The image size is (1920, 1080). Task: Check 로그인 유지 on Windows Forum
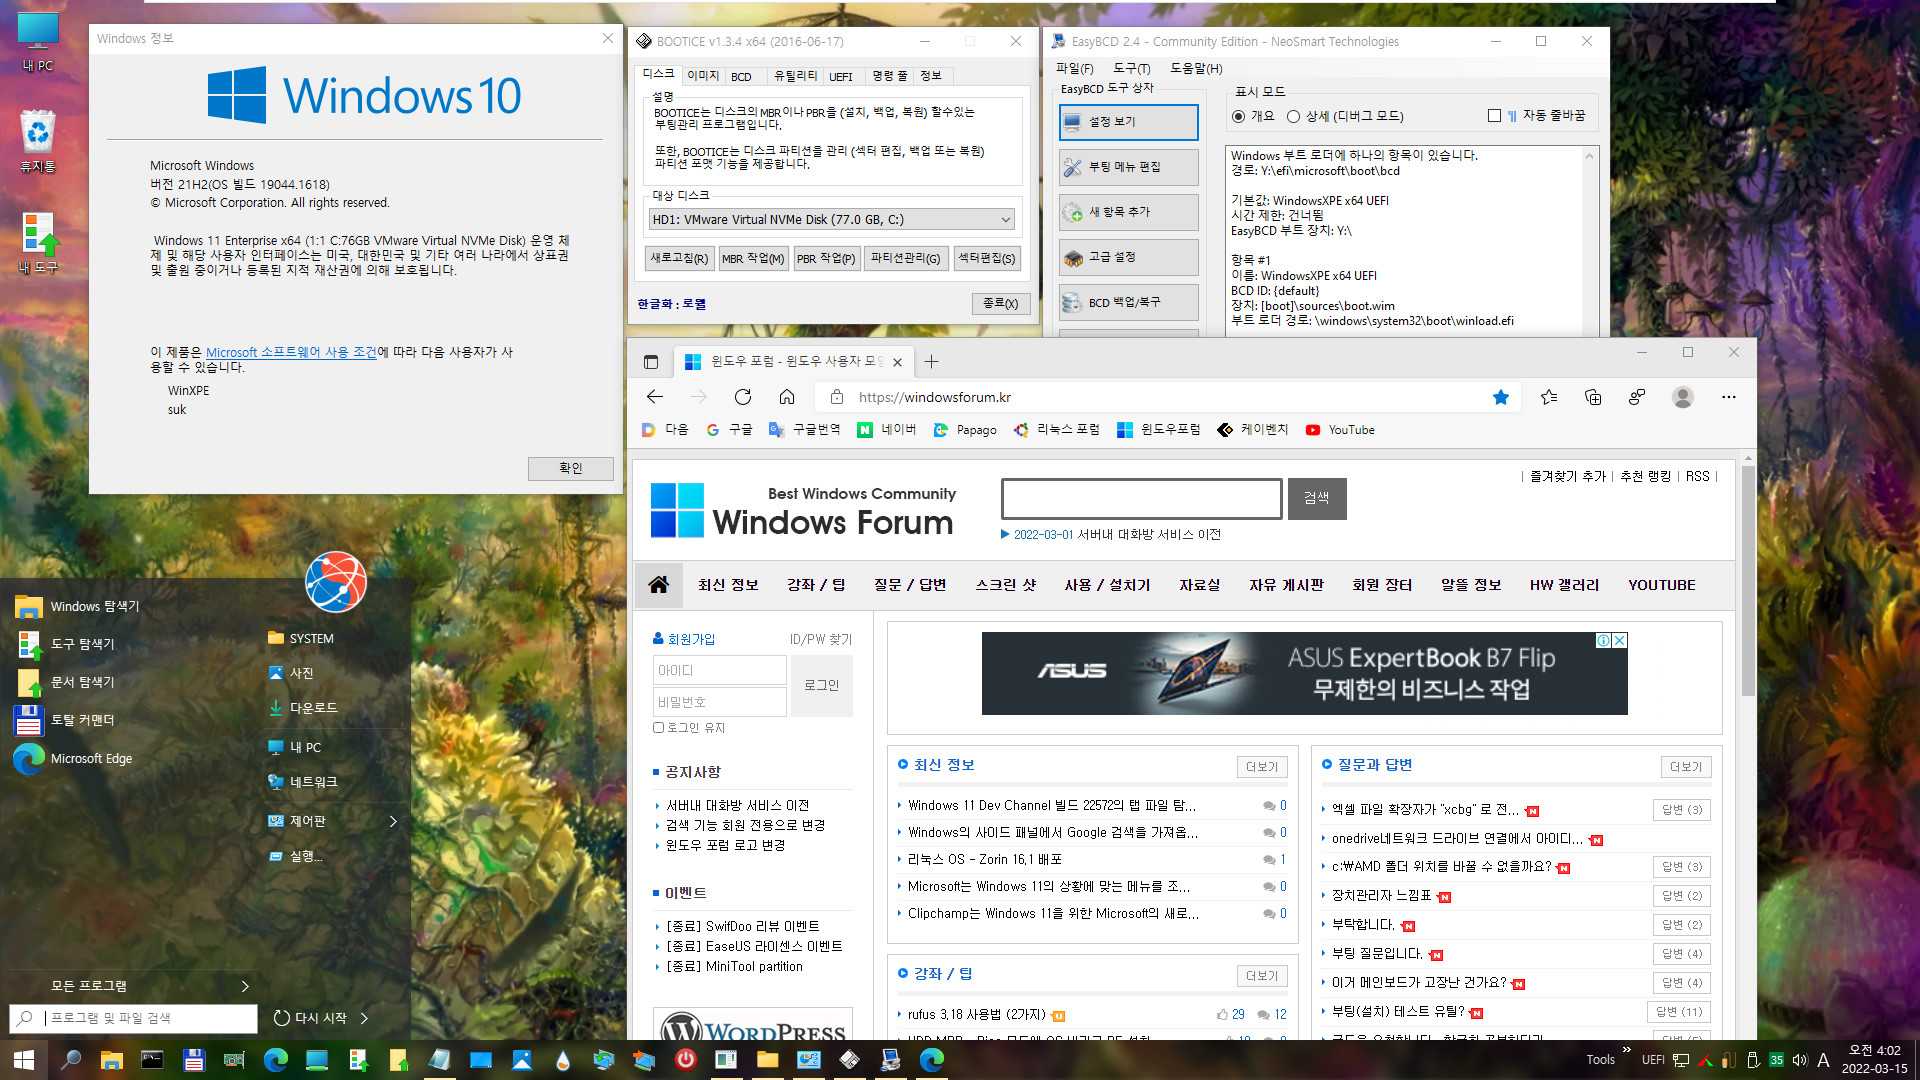[658, 728]
